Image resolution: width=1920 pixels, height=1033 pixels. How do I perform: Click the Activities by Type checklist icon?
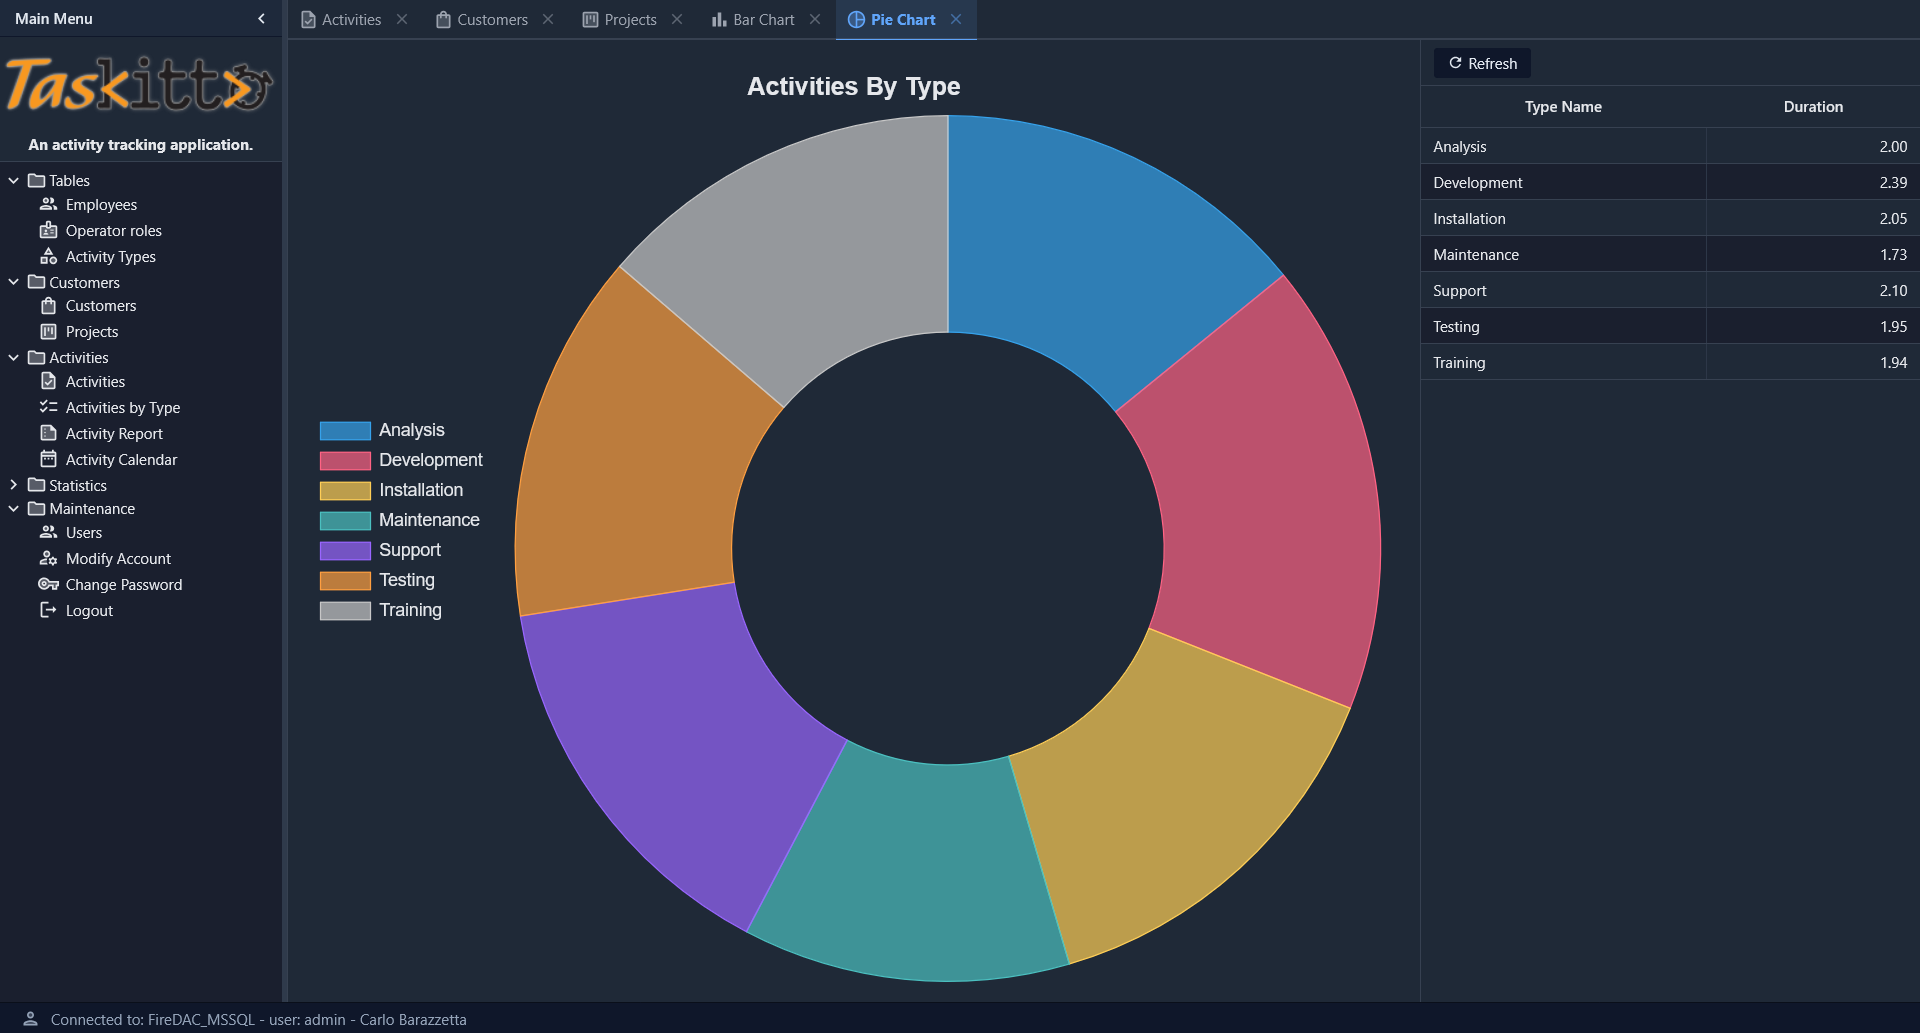click(x=48, y=407)
